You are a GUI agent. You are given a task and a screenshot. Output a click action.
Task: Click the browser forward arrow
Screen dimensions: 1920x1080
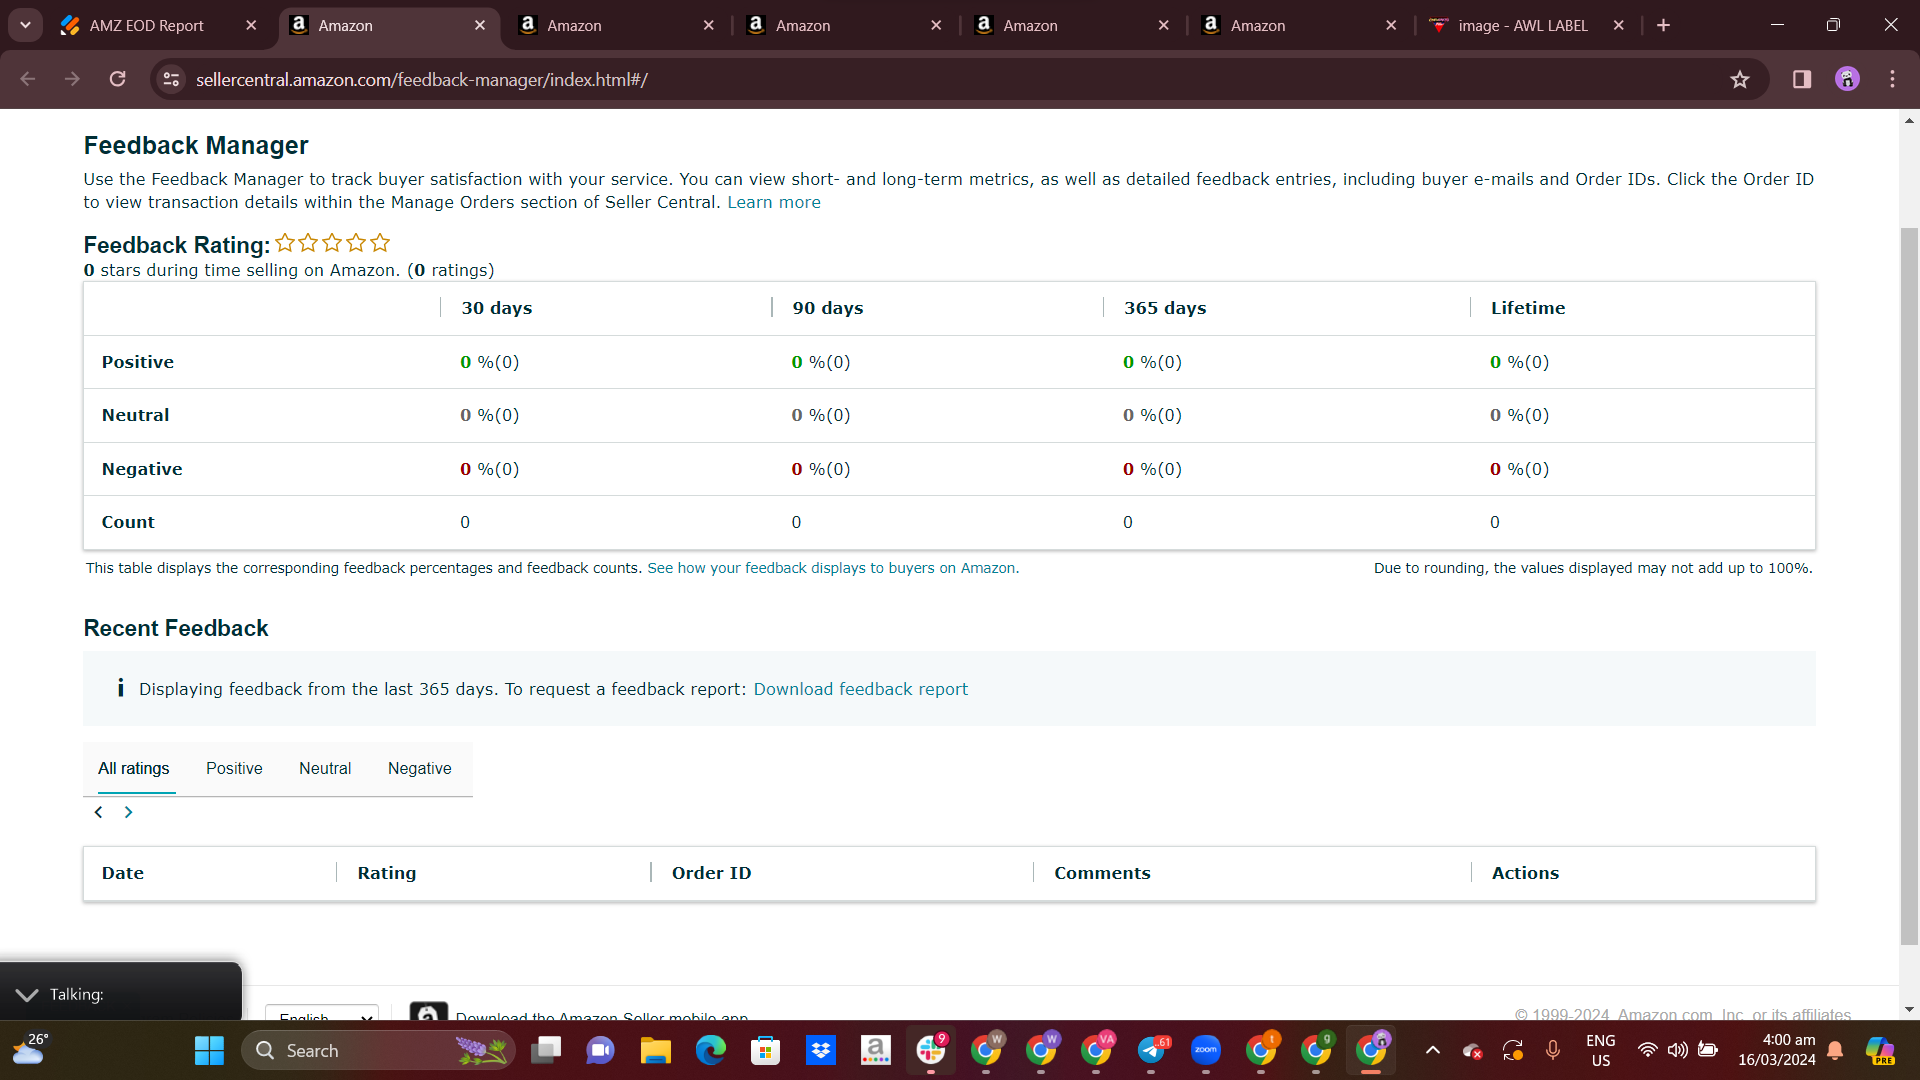pyautogui.click(x=72, y=79)
